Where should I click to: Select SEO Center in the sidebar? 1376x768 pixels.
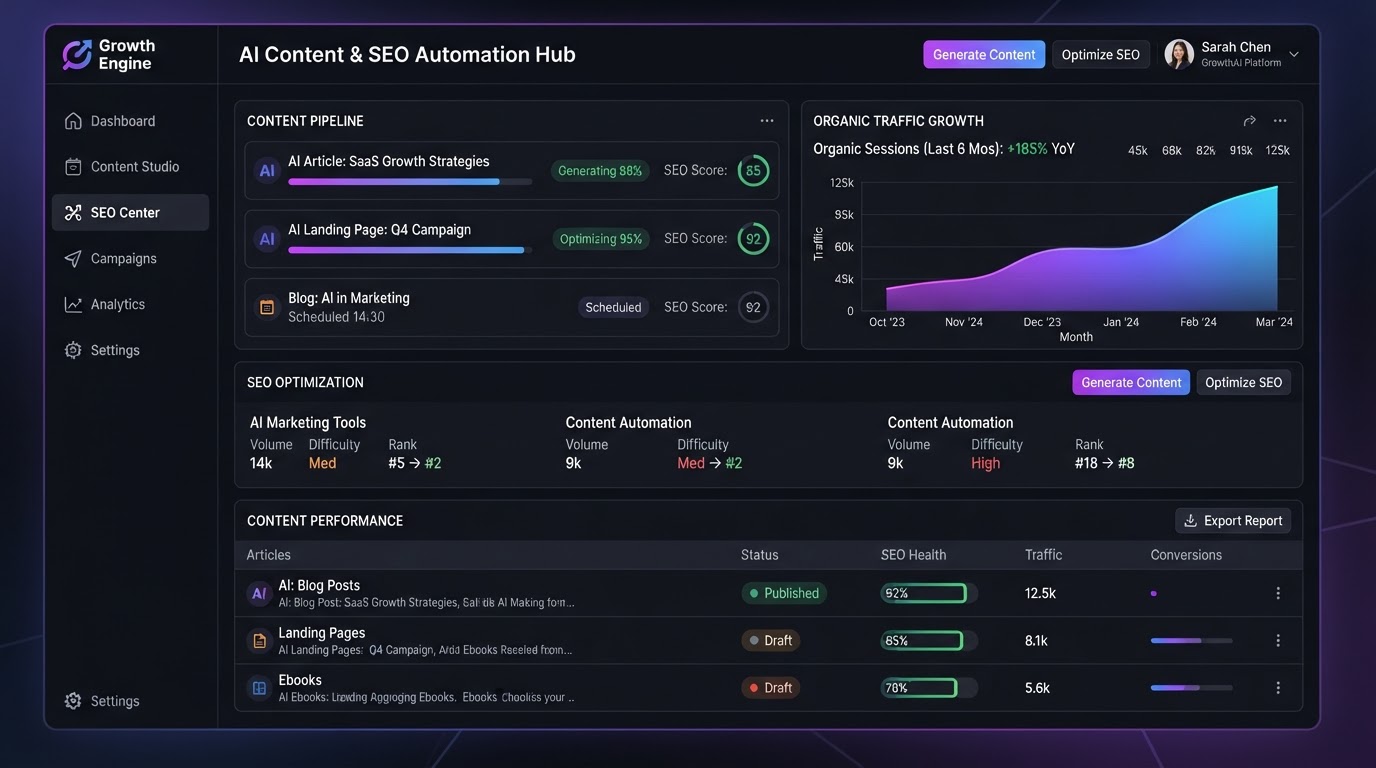pyautogui.click(x=130, y=212)
